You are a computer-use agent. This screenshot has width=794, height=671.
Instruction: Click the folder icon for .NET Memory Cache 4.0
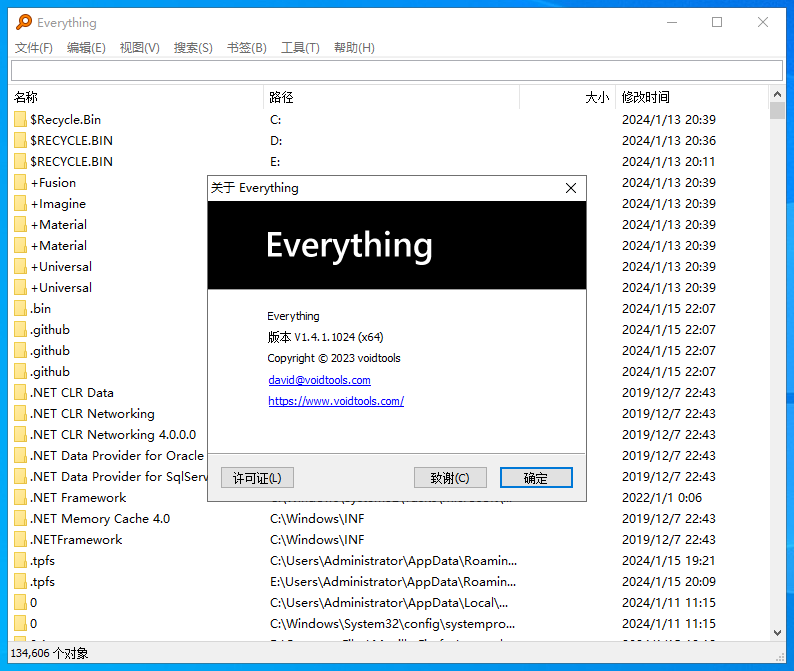pyautogui.click(x=20, y=519)
